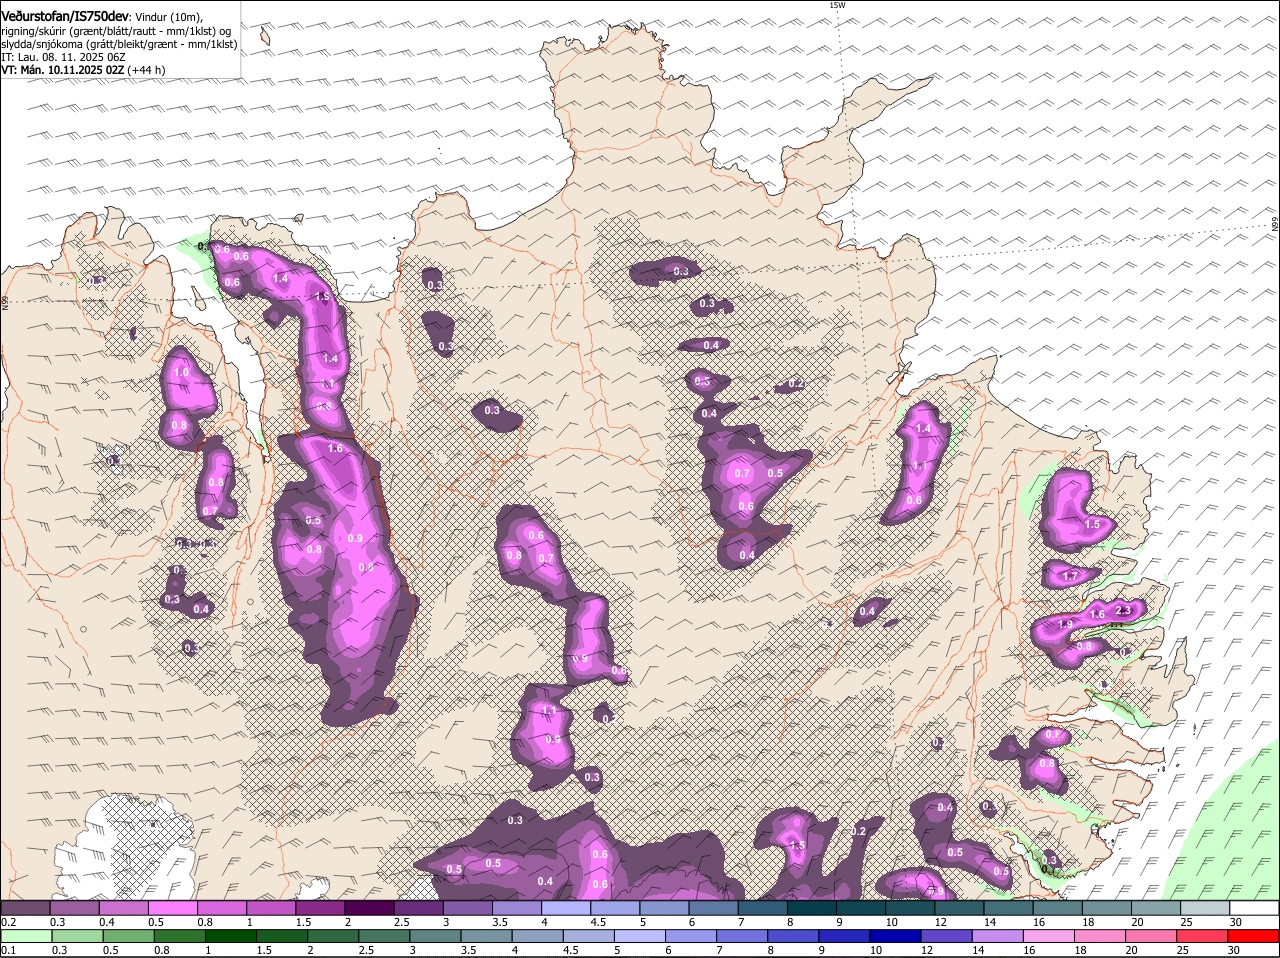Screen dimensions: 1280x958
Task: Select the dark teal snow legend swatch labeled 8
Action: (812, 908)
